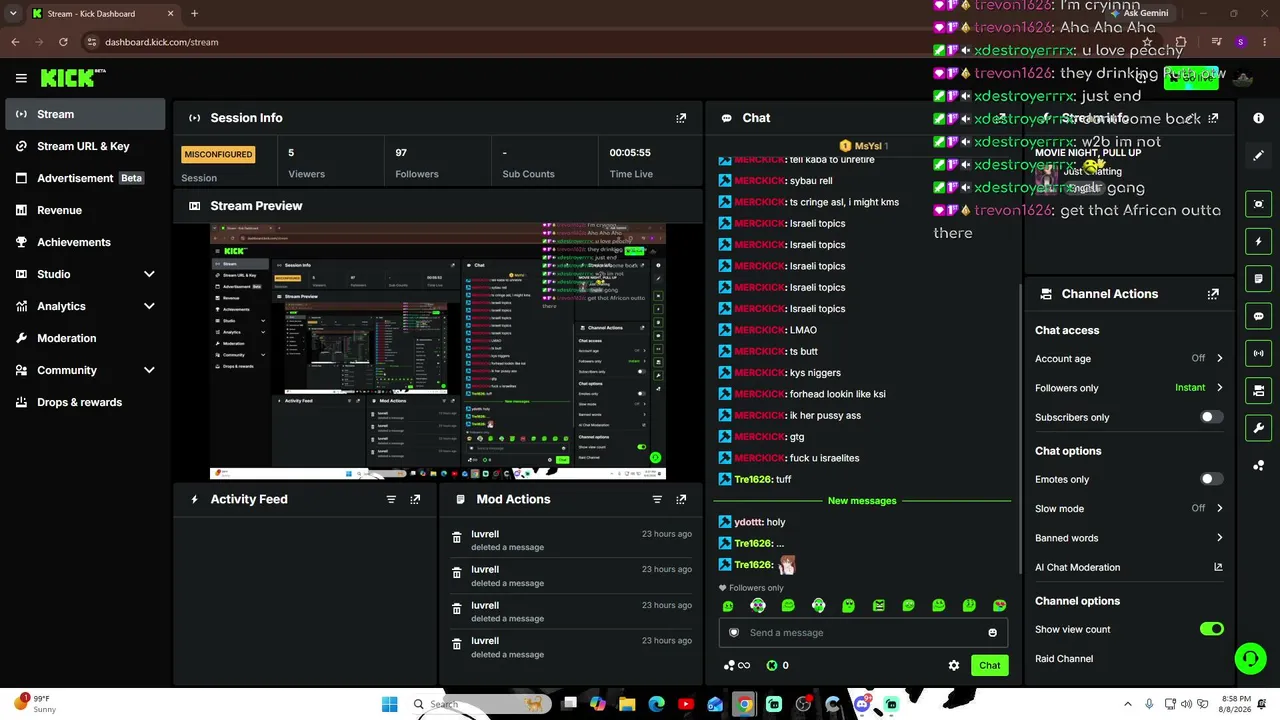1280x720 pixels.
Task: Reload the dashboard page
Action: [63, 42]
